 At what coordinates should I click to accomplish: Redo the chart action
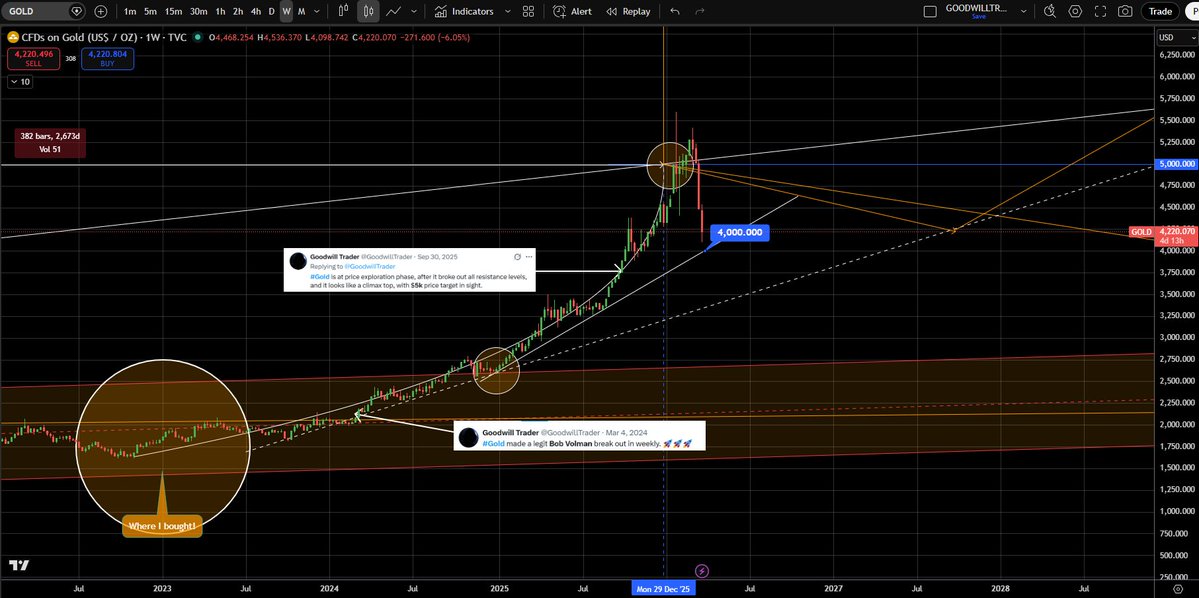click(x=699, y=11)
